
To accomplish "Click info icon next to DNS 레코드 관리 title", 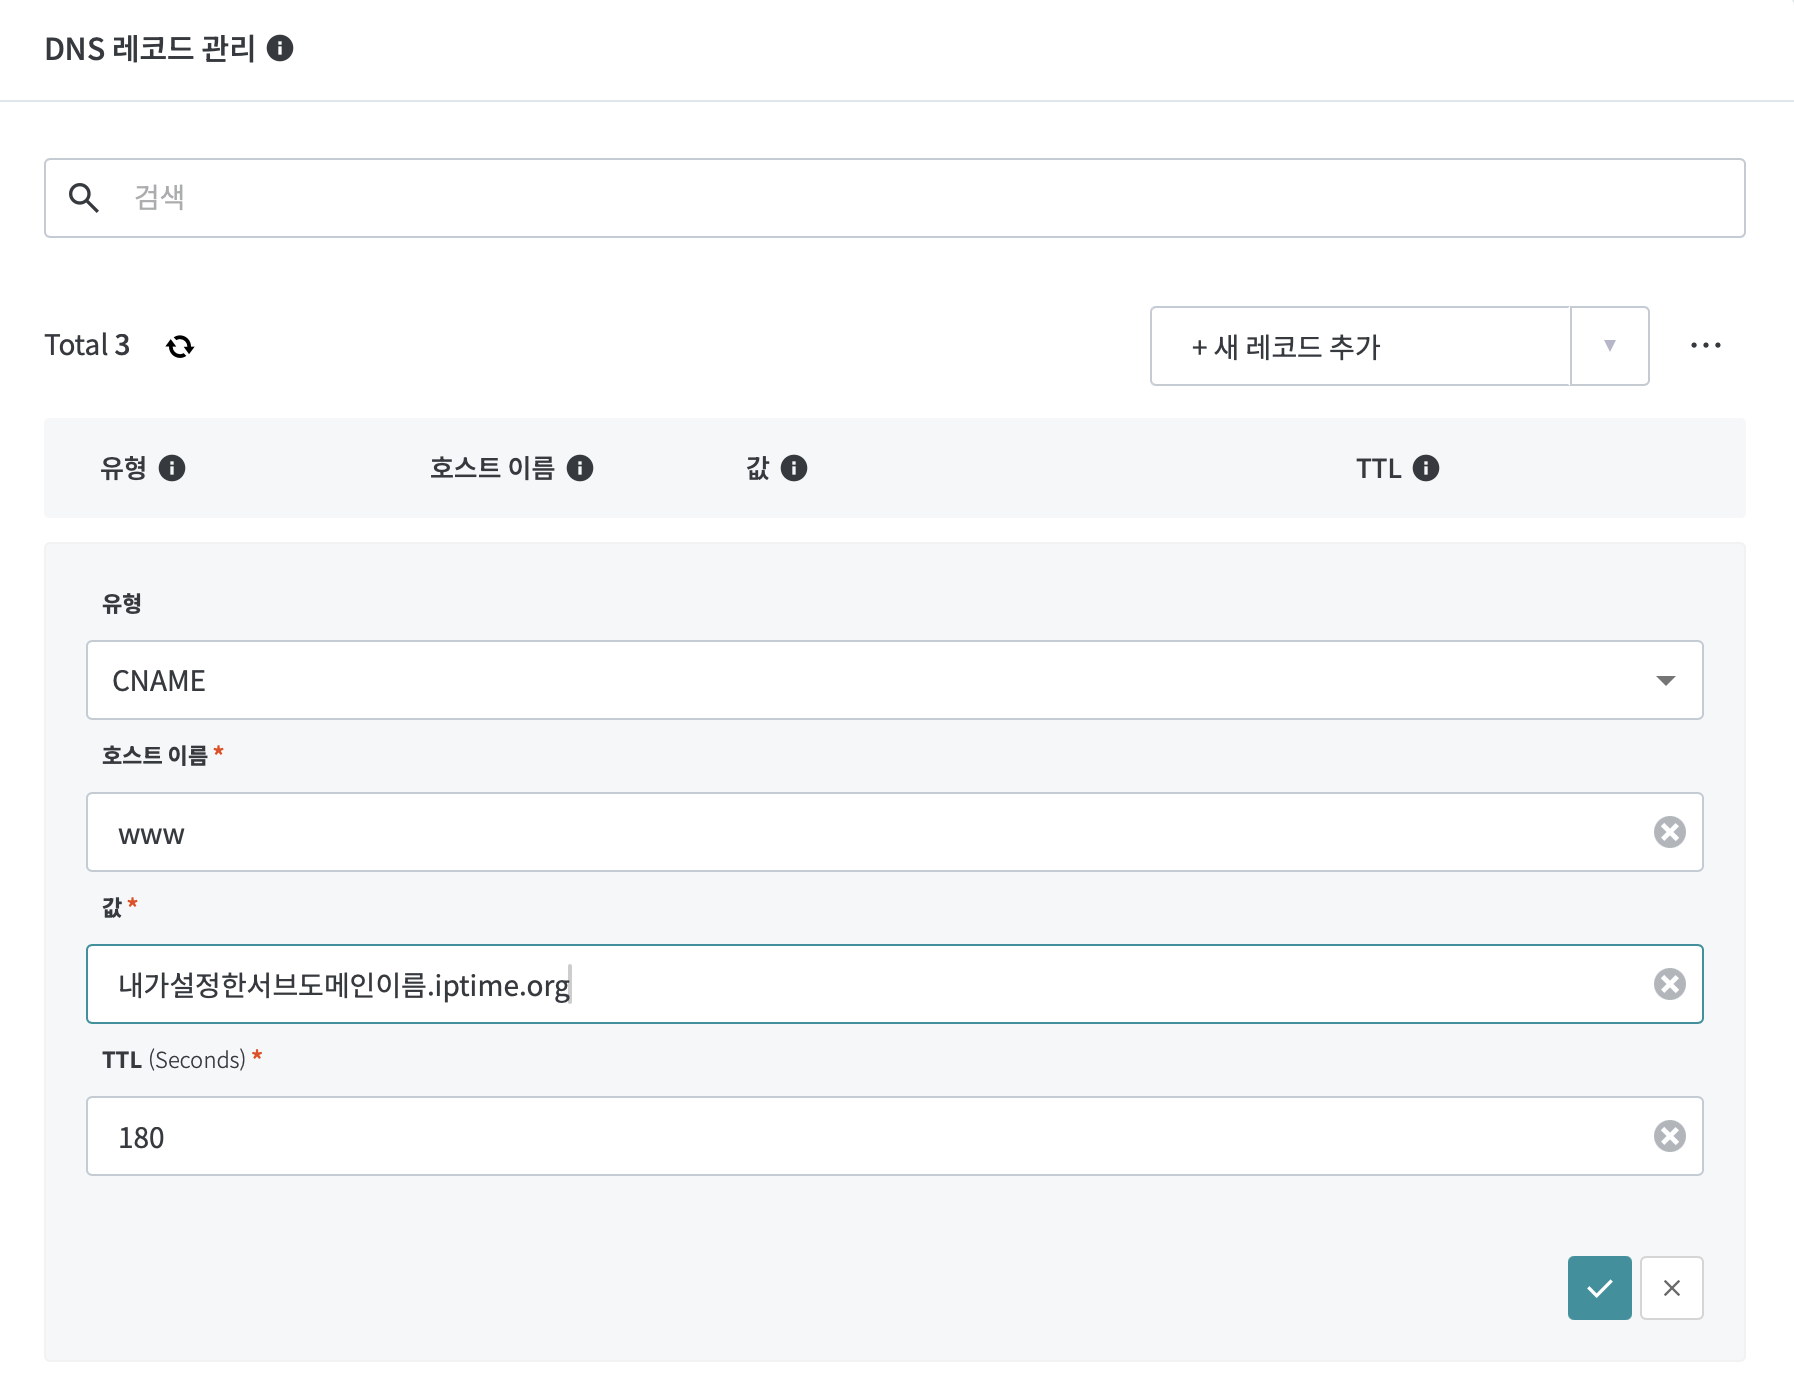I will click(280, 48).
